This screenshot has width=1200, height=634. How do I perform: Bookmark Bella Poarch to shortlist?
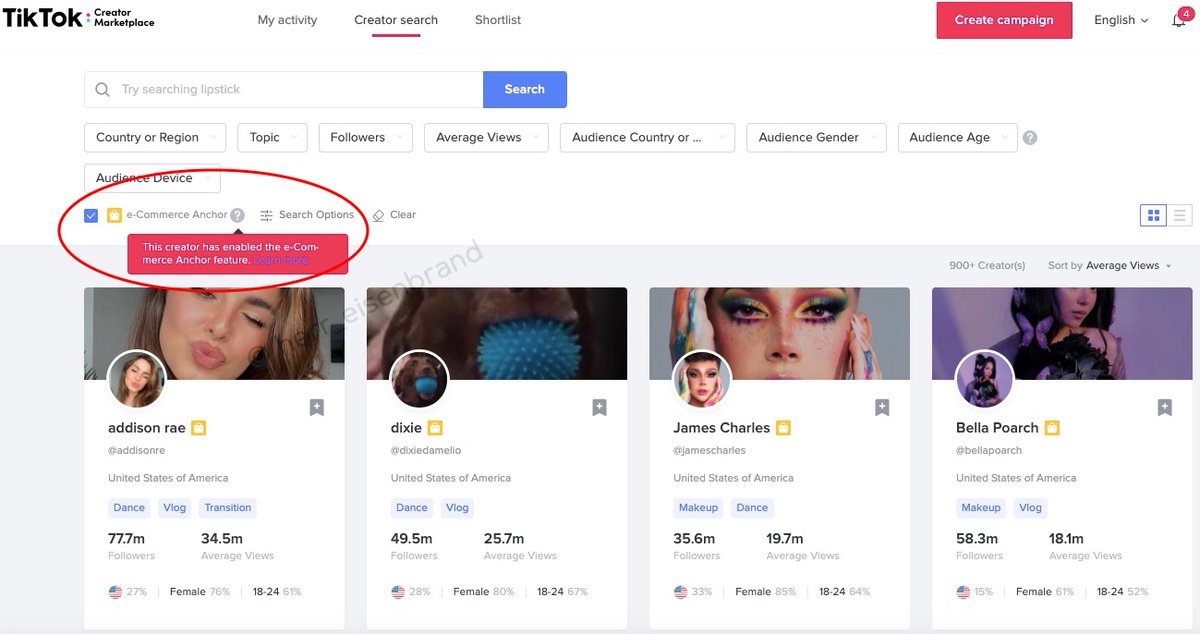click(1165, 407)
